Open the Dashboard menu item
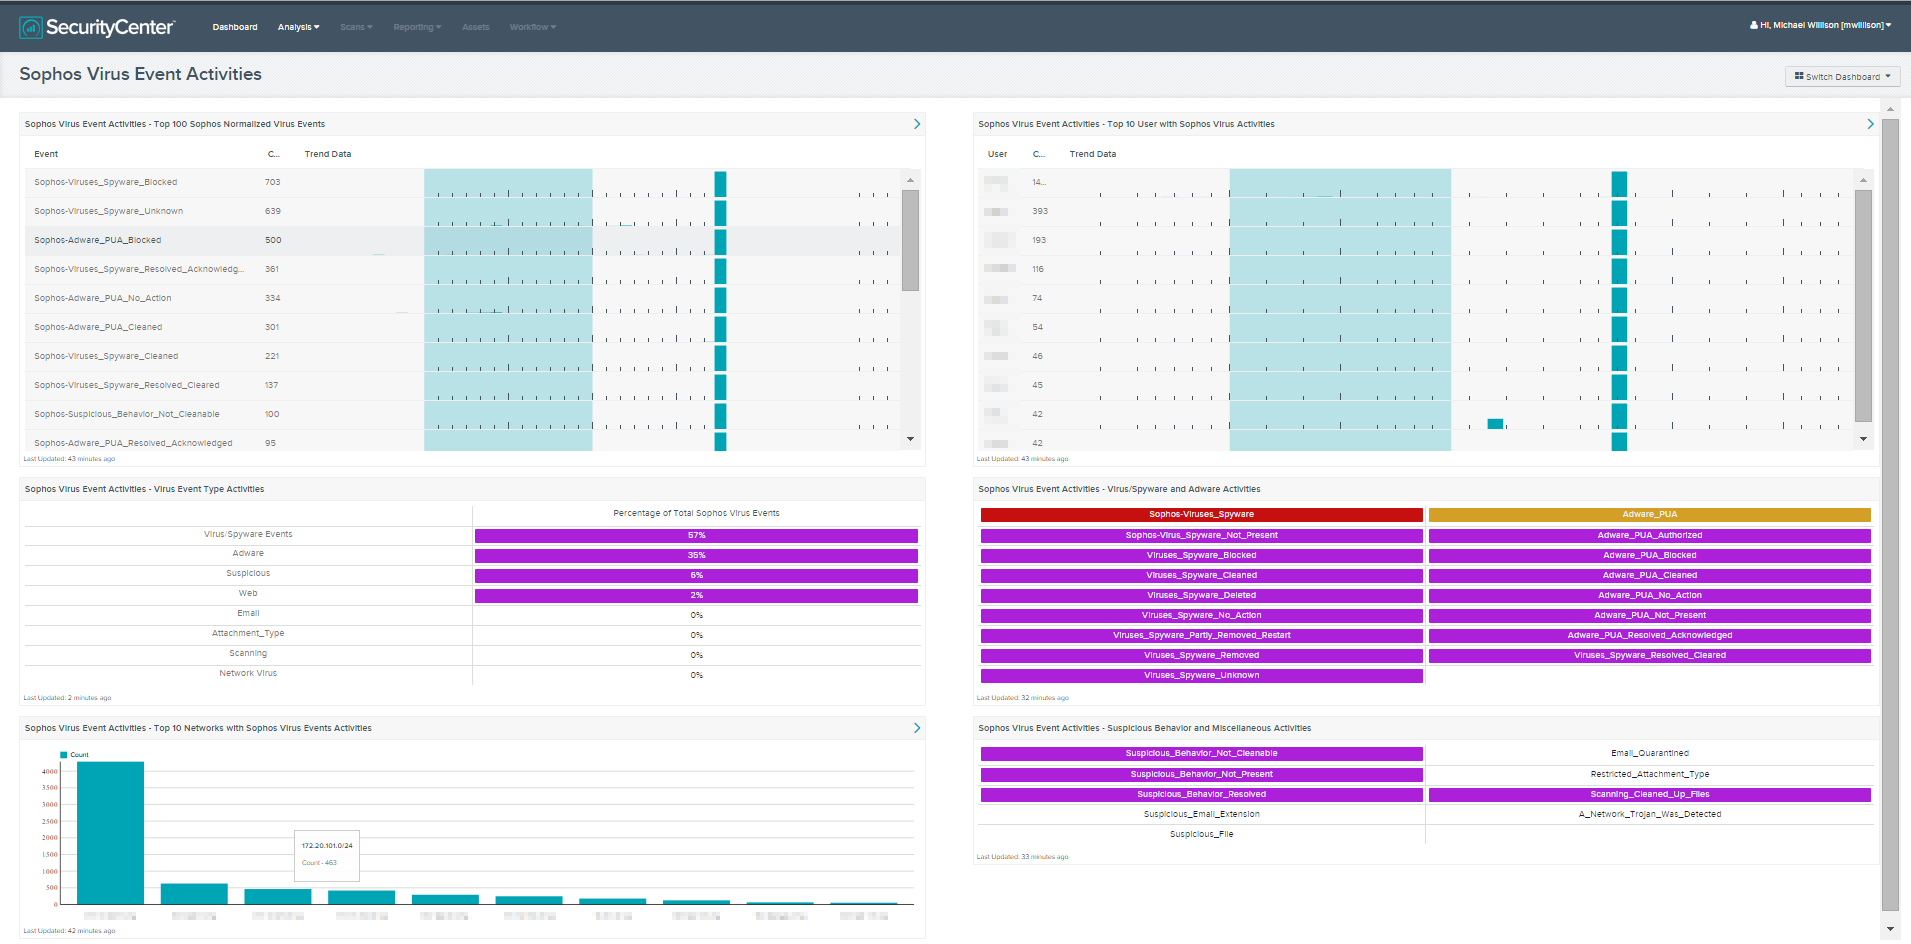 click(x=235, y=27)
